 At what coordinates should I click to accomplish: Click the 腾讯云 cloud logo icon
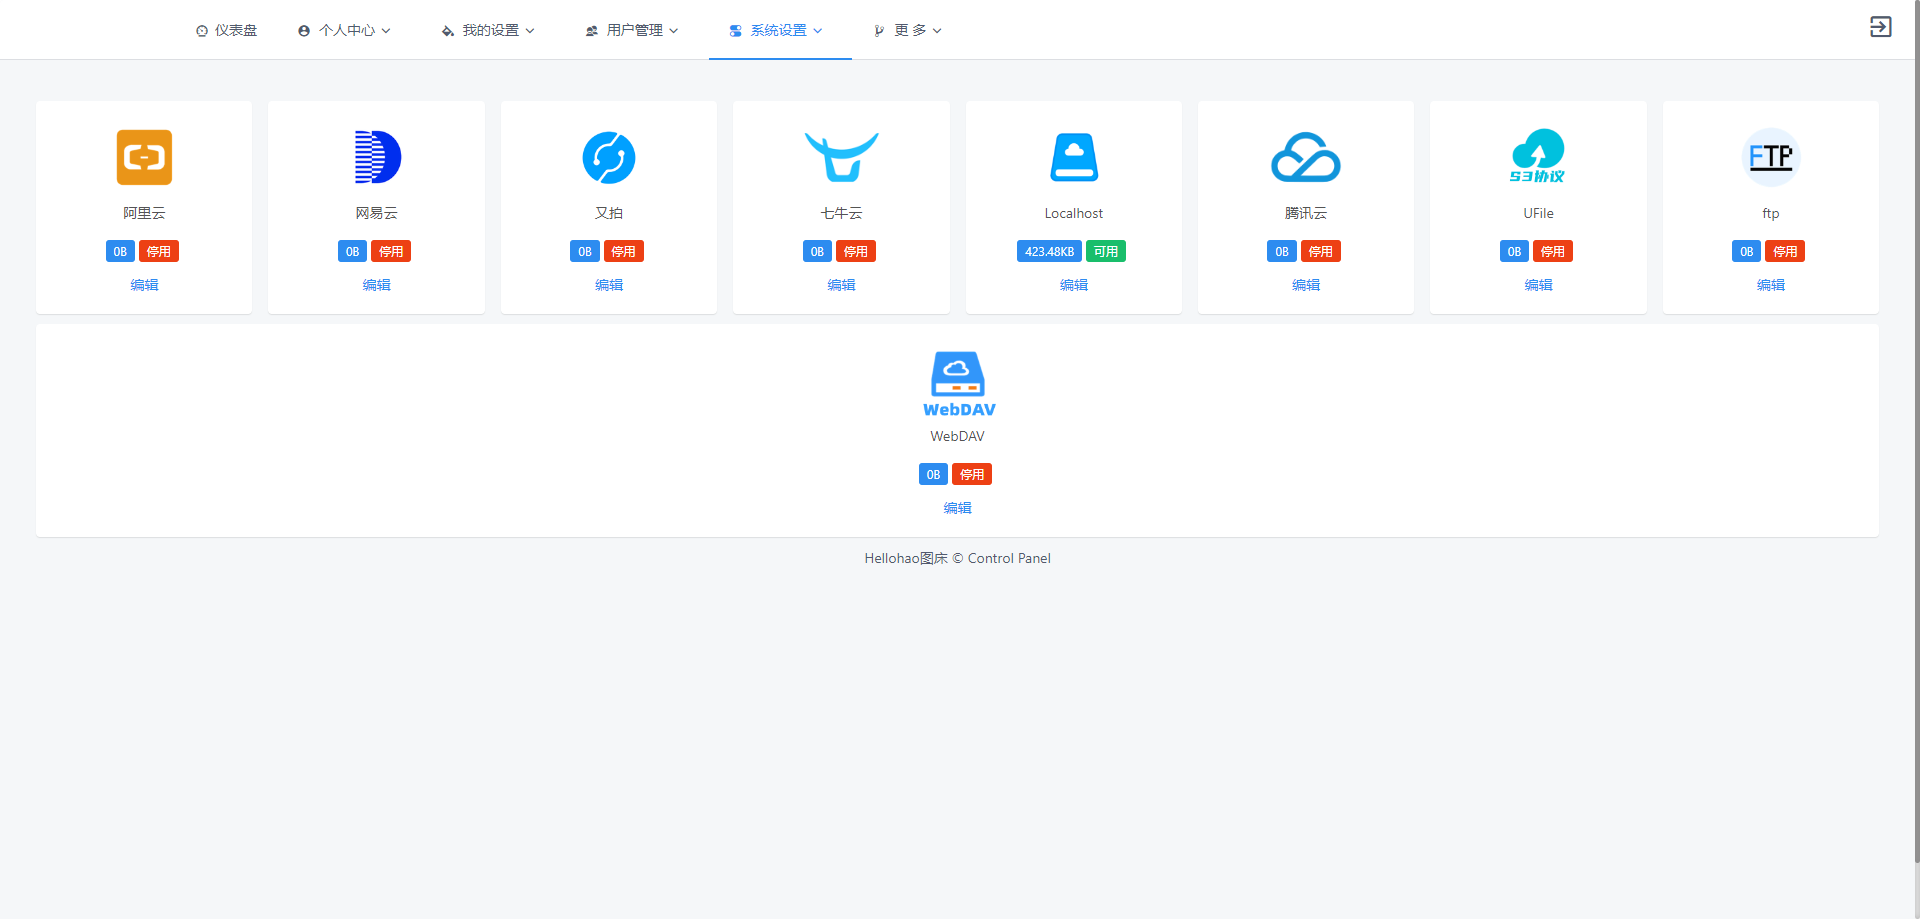click(1306, 157)
